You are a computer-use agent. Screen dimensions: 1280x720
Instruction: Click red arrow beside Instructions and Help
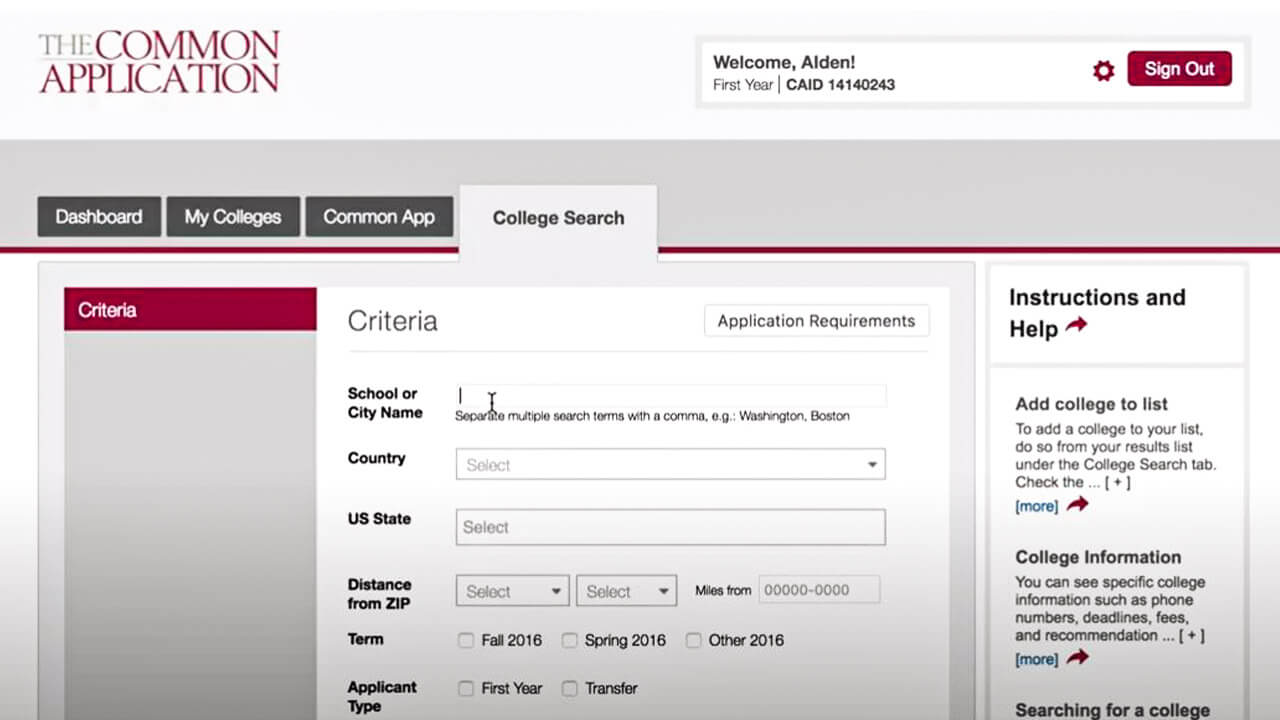1076,325
